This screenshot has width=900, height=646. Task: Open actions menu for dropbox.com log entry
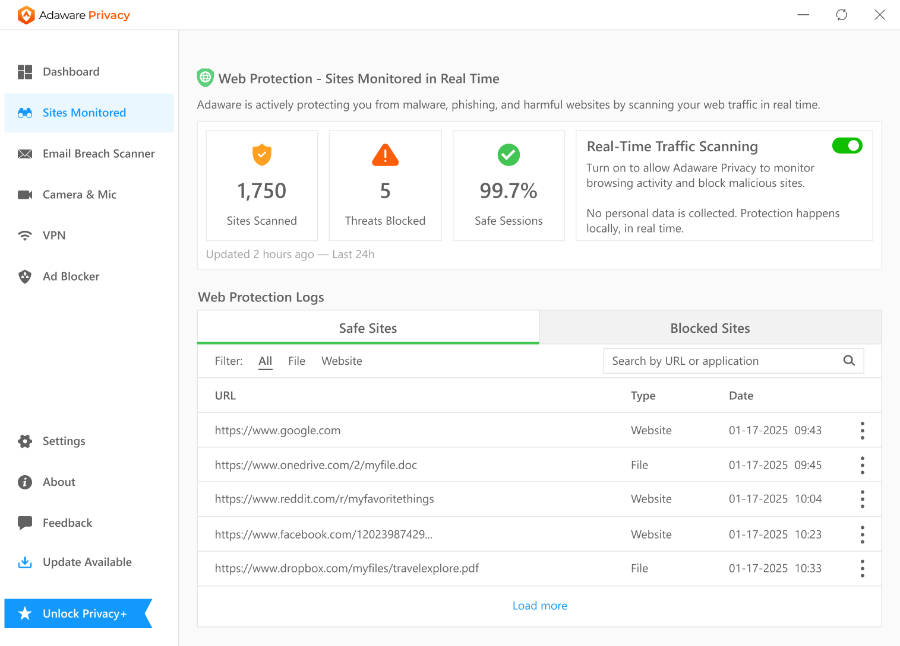pos(862,568)
